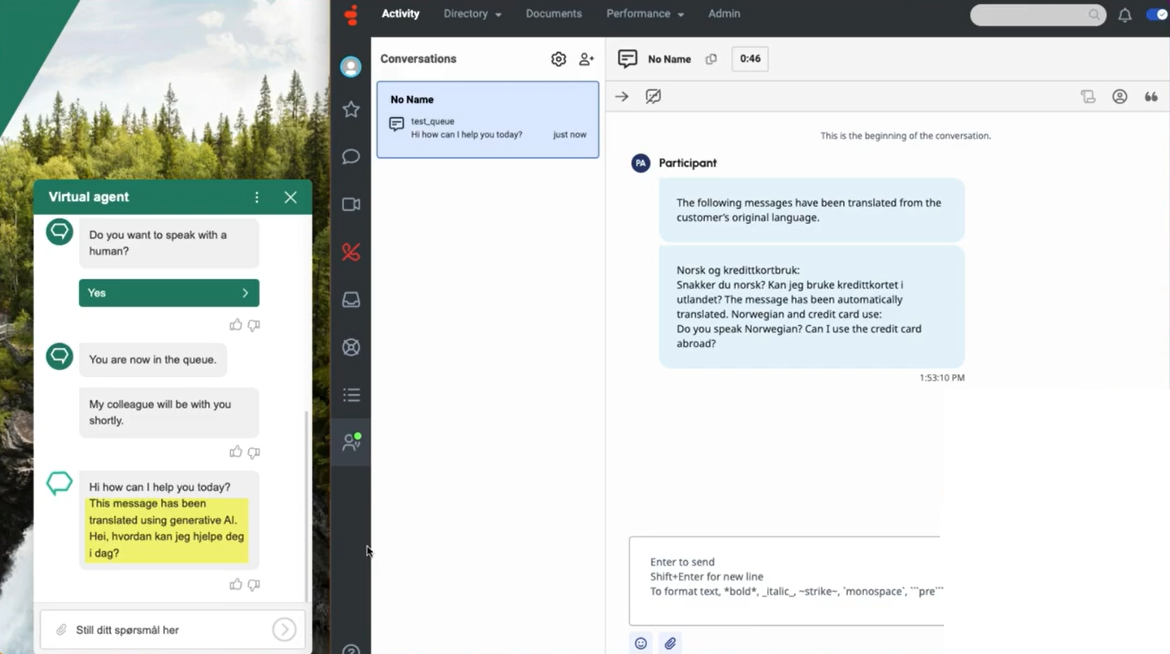
Task: Click the Norsk og kredittkortbruk message bubble
Action: point(812,307)
